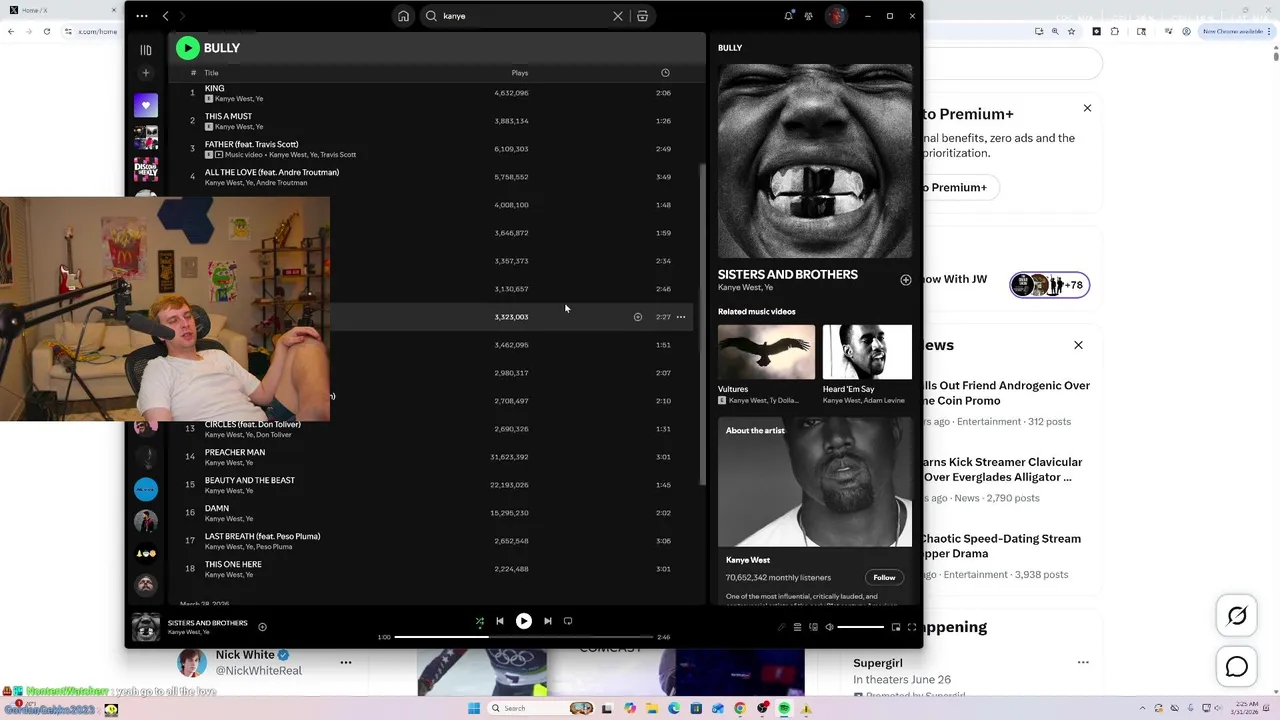Open Your Library sidebar icon

click(x=146, y=50)
